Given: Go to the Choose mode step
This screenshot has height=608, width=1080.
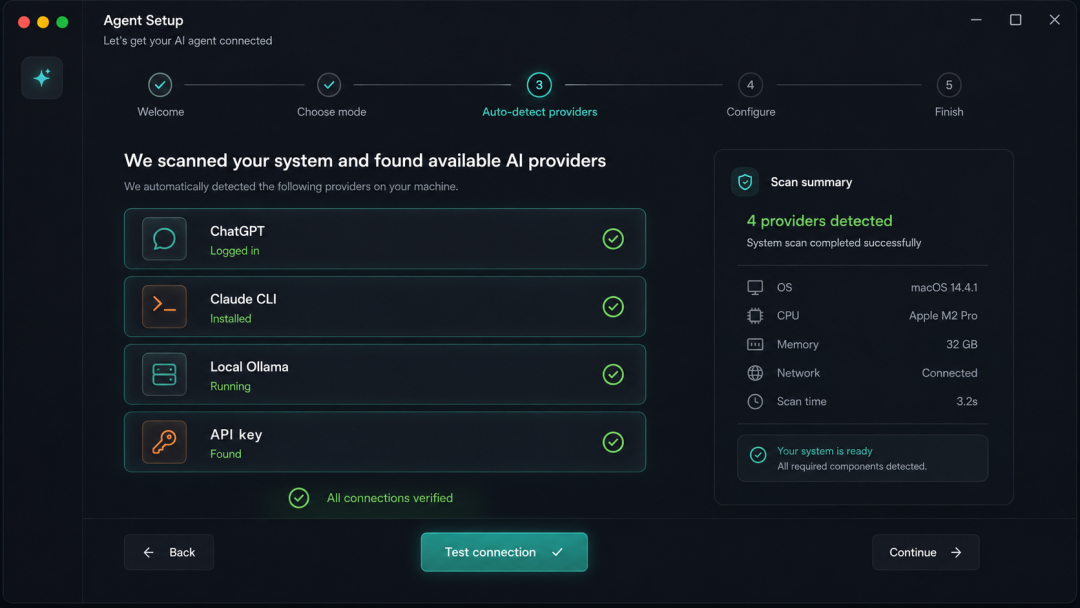Looking at the screenshot, I should click(329, 85).
